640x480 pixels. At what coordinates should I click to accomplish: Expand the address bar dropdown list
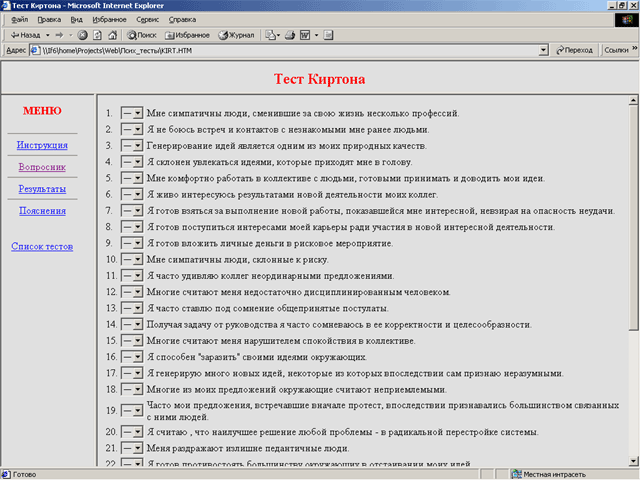[x=543, y=50]
